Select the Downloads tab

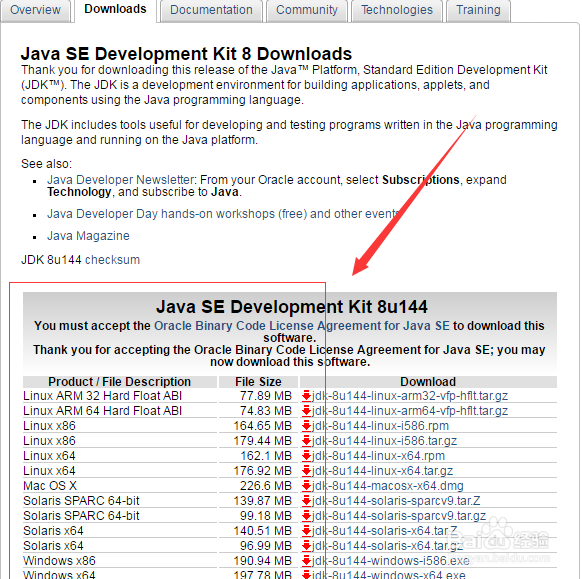pyautogui.click(x=115, y=9)
